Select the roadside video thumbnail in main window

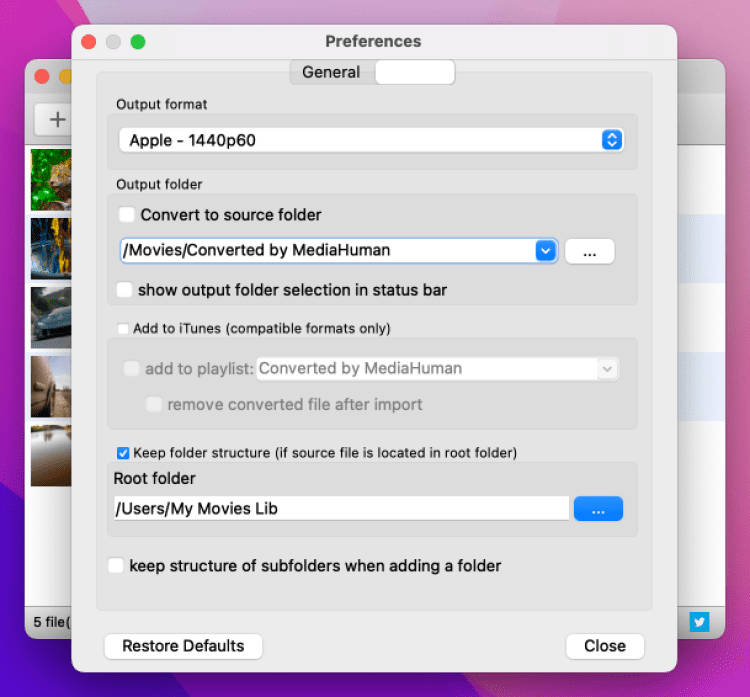[x=51, y=387]
